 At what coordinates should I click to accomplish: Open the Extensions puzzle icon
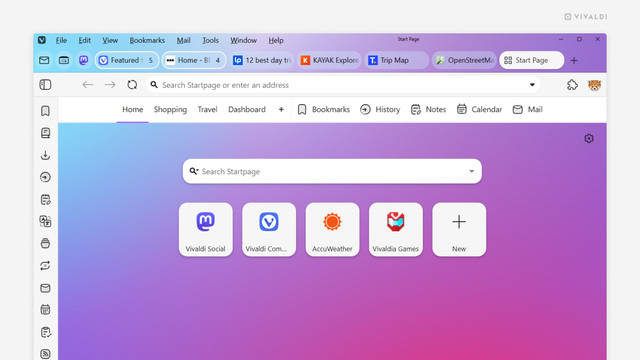tap(572, 85)
